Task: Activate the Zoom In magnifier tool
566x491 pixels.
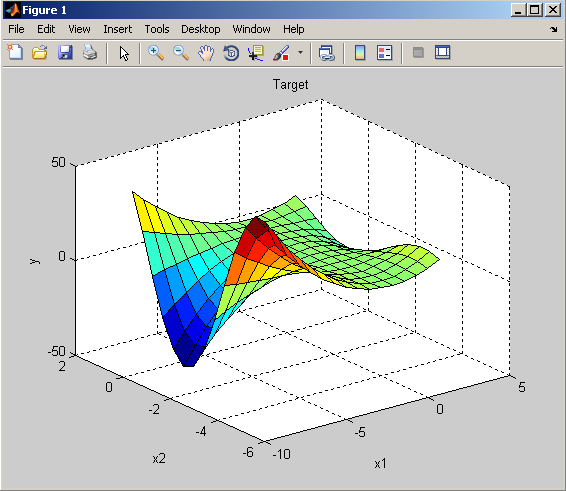Action: click(x=156, y=53)
